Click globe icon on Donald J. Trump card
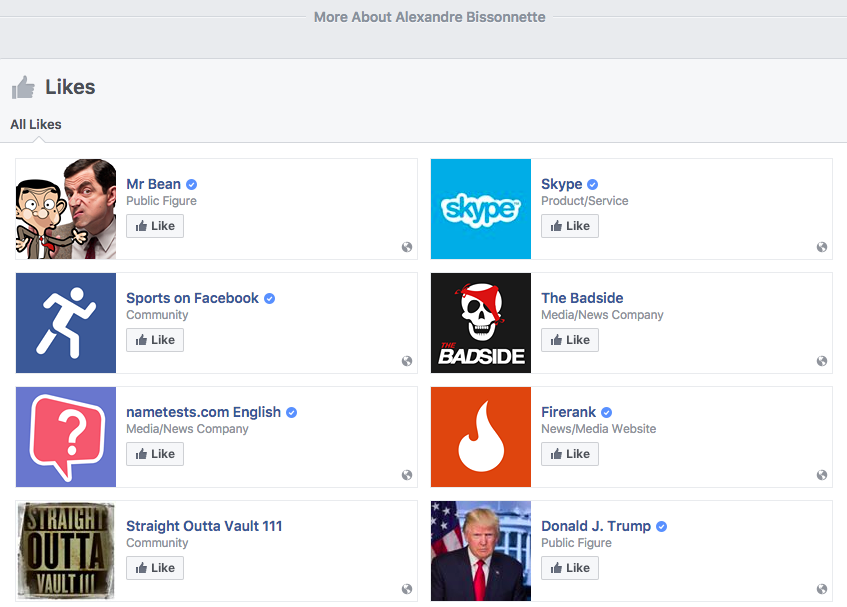Viewport: 847px width, 607px height. pos(822,589)
